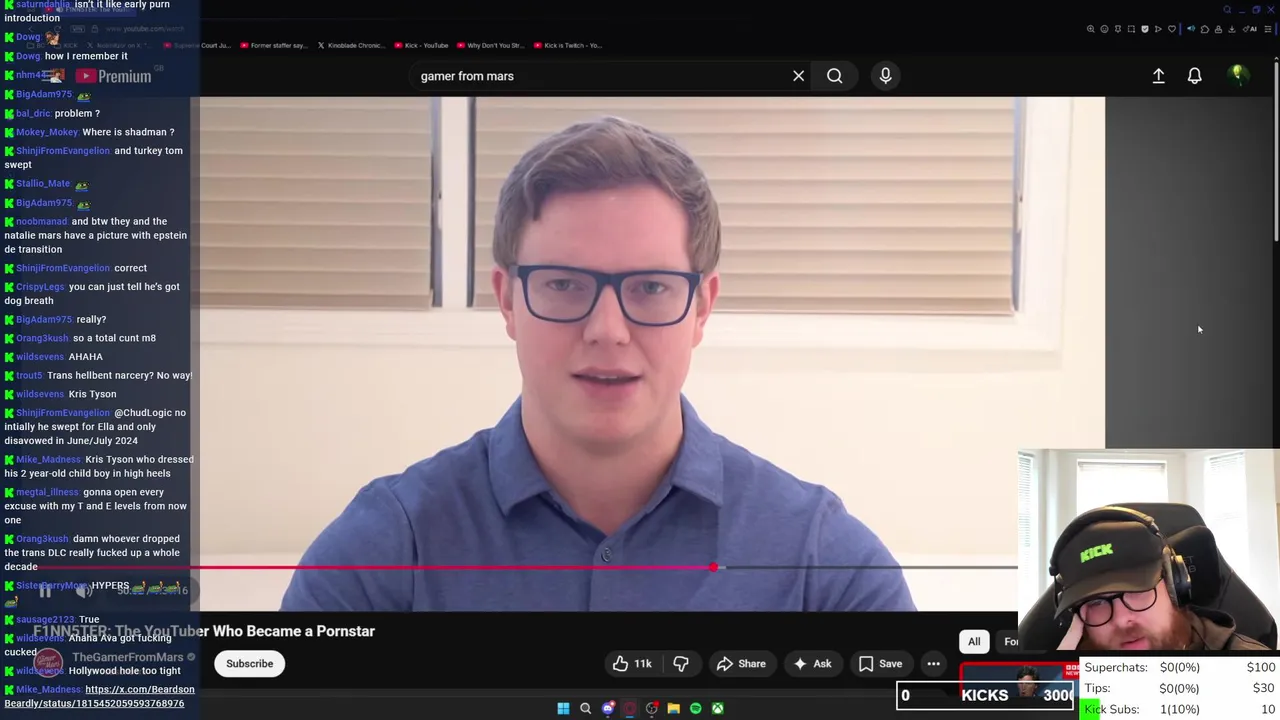The image size is (1280, 720).
Task: Click the send flow arrow icon
Action: pyautogui.click(x=1158, y=29)
